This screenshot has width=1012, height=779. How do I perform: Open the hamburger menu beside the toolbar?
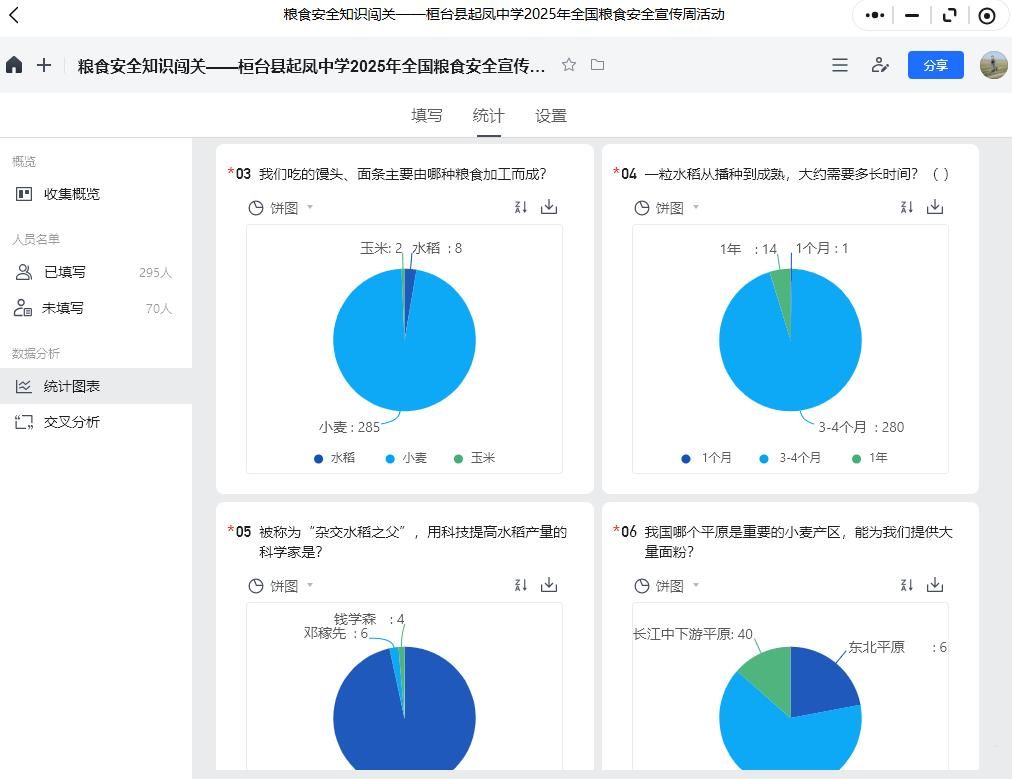[x=839, y=65]
